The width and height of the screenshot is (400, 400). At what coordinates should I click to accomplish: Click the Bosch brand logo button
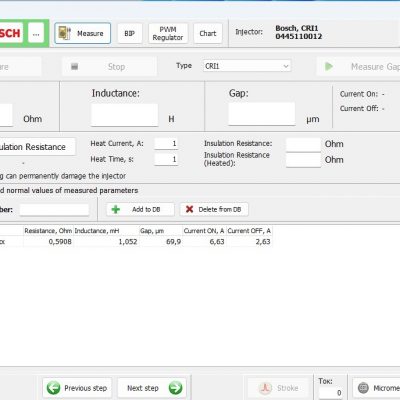pyautogui.click(x=11, y=33)
